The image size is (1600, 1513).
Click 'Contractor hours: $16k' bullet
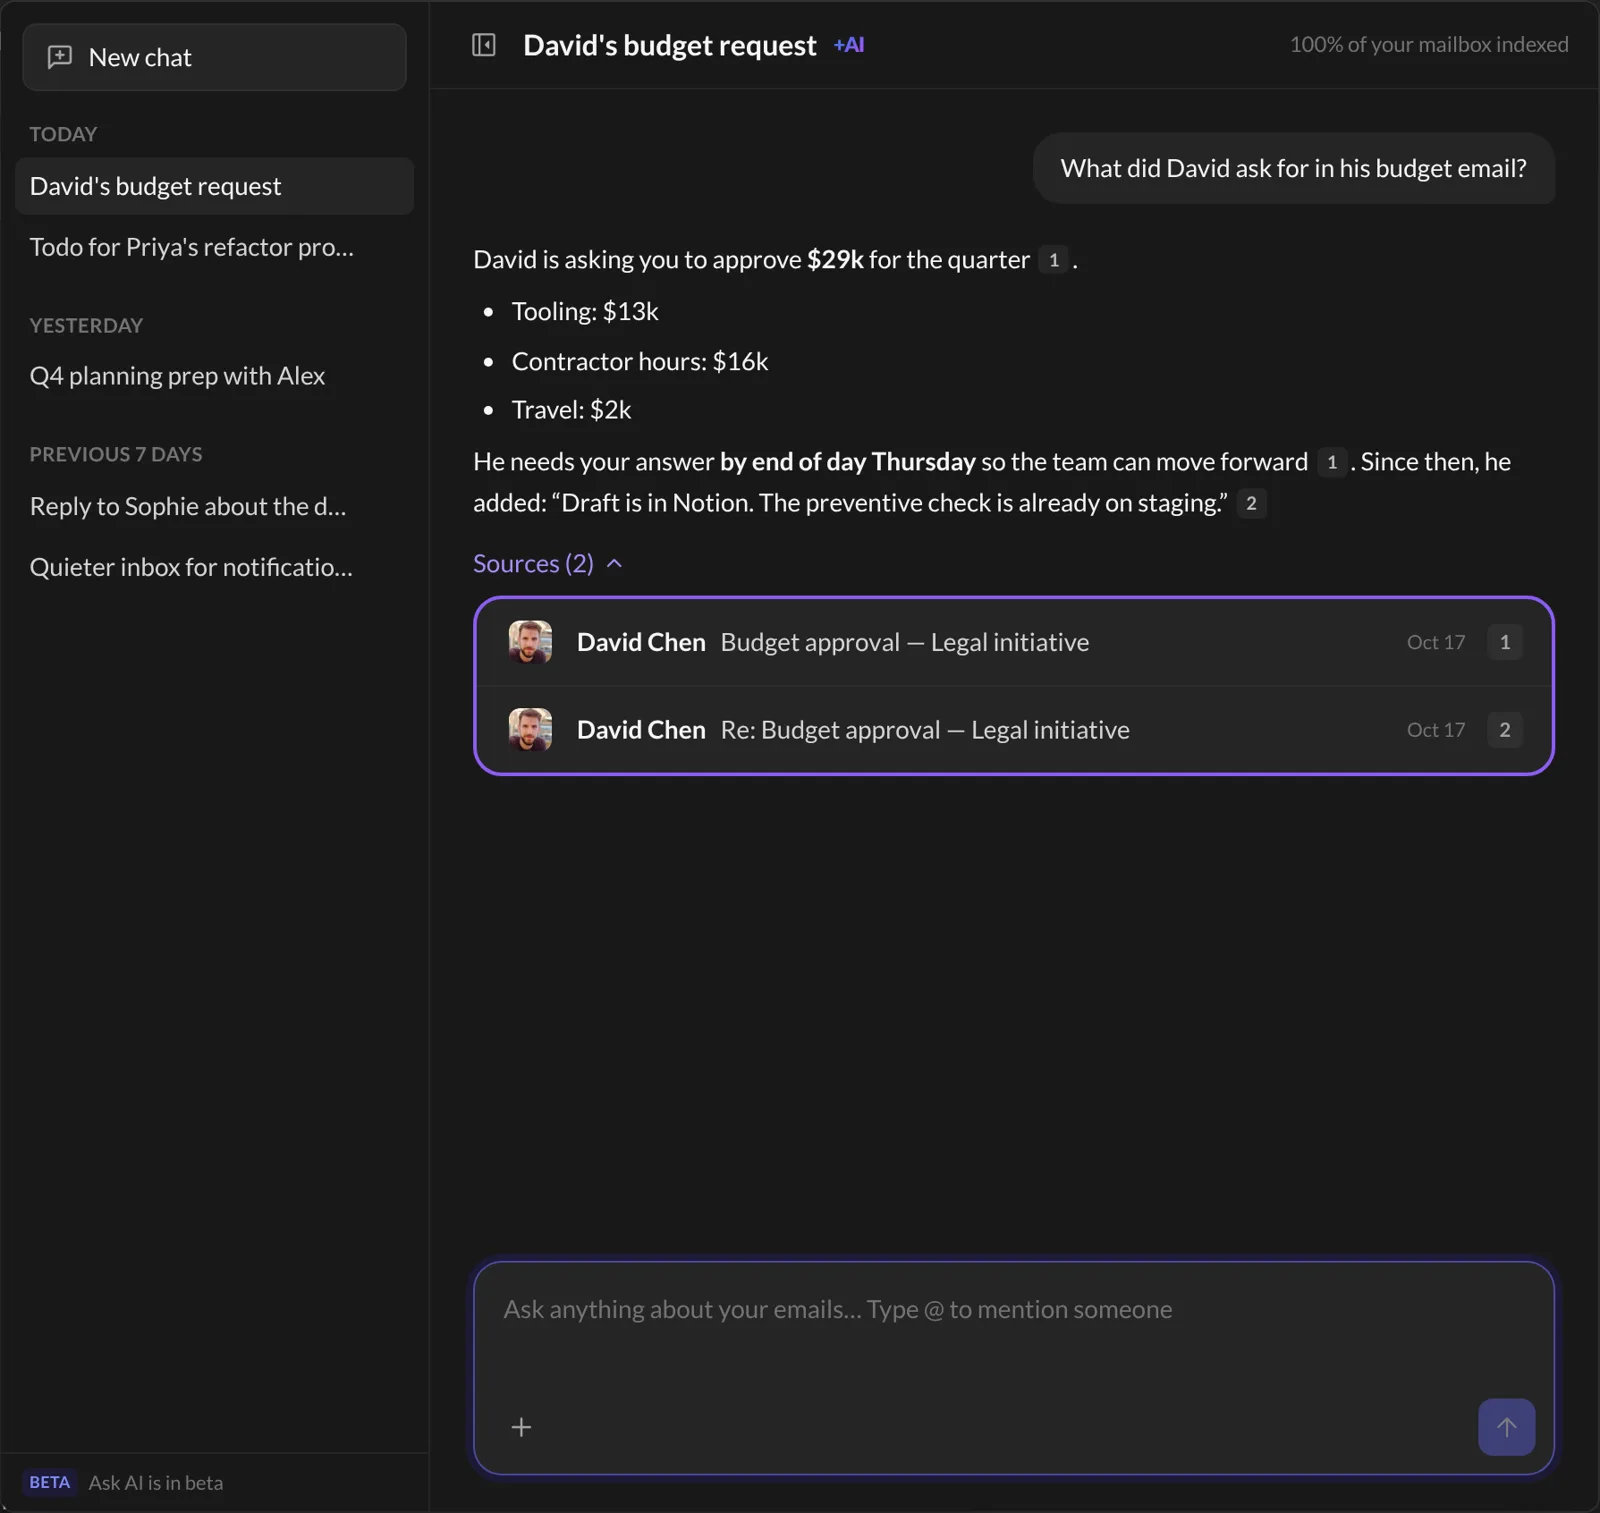click(x=640, y=362)
